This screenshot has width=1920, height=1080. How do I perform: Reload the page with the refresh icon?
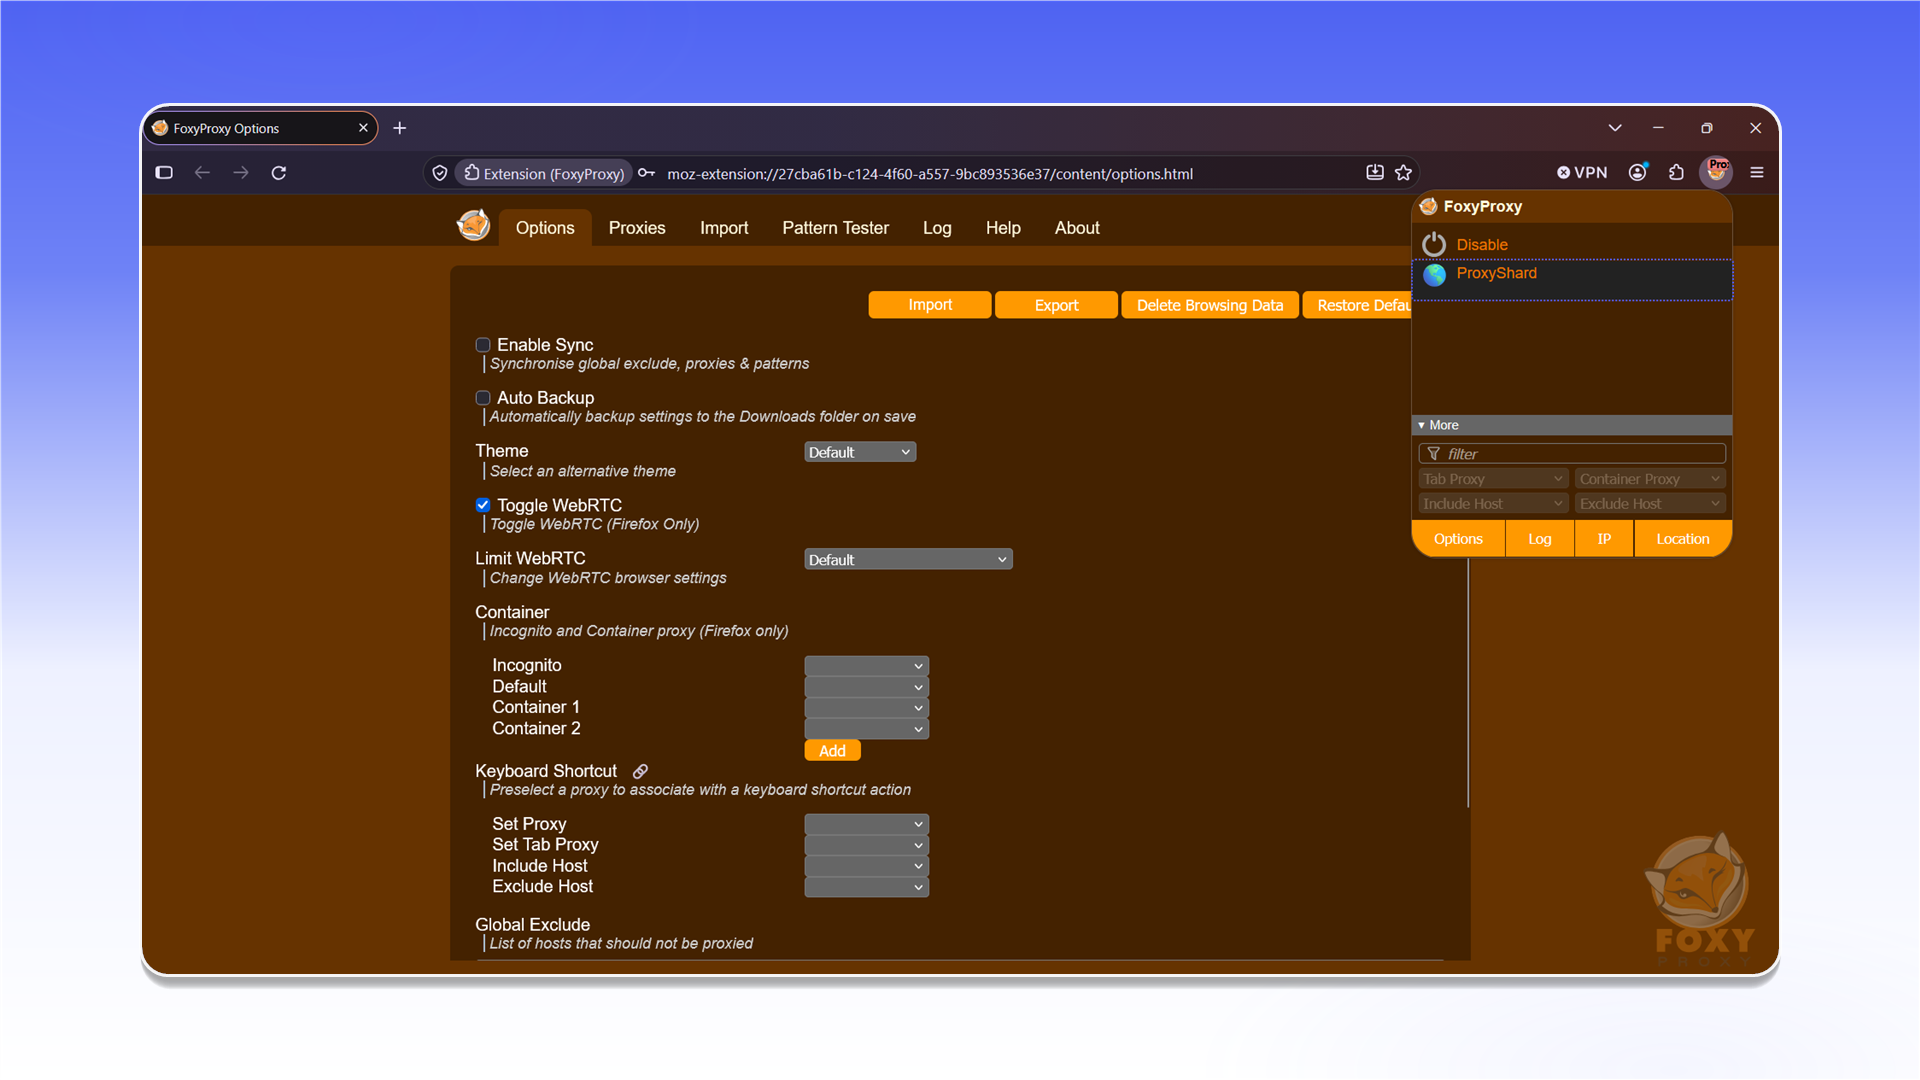point(279,173)
